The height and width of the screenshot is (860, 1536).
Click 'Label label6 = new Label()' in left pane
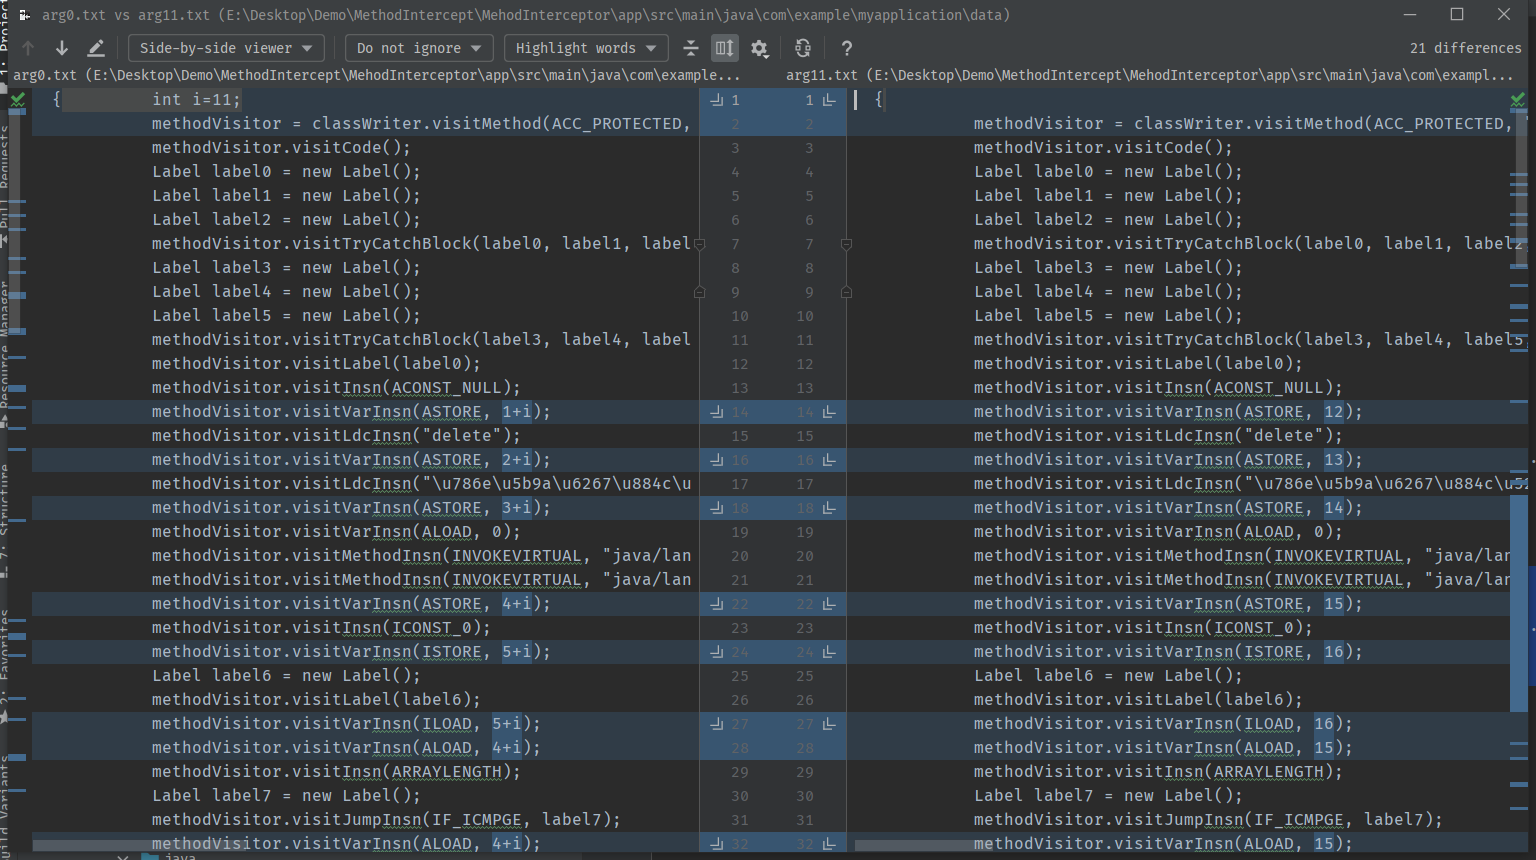pyautogui.click(x=286, y=676)
